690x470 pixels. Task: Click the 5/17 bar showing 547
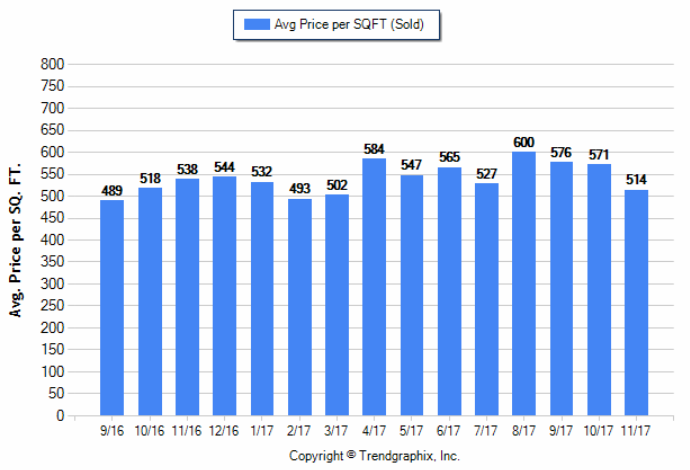(x=412, y=295)
